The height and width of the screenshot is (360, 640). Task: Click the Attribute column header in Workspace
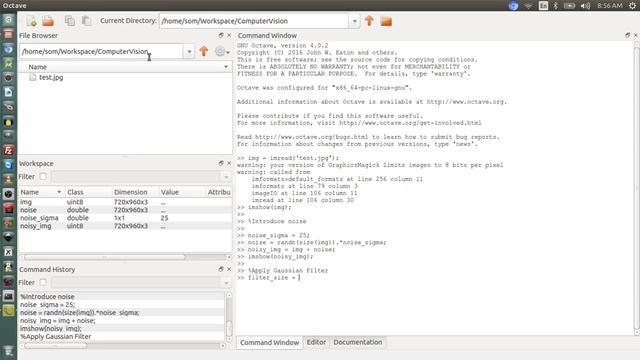coord(218,192)
